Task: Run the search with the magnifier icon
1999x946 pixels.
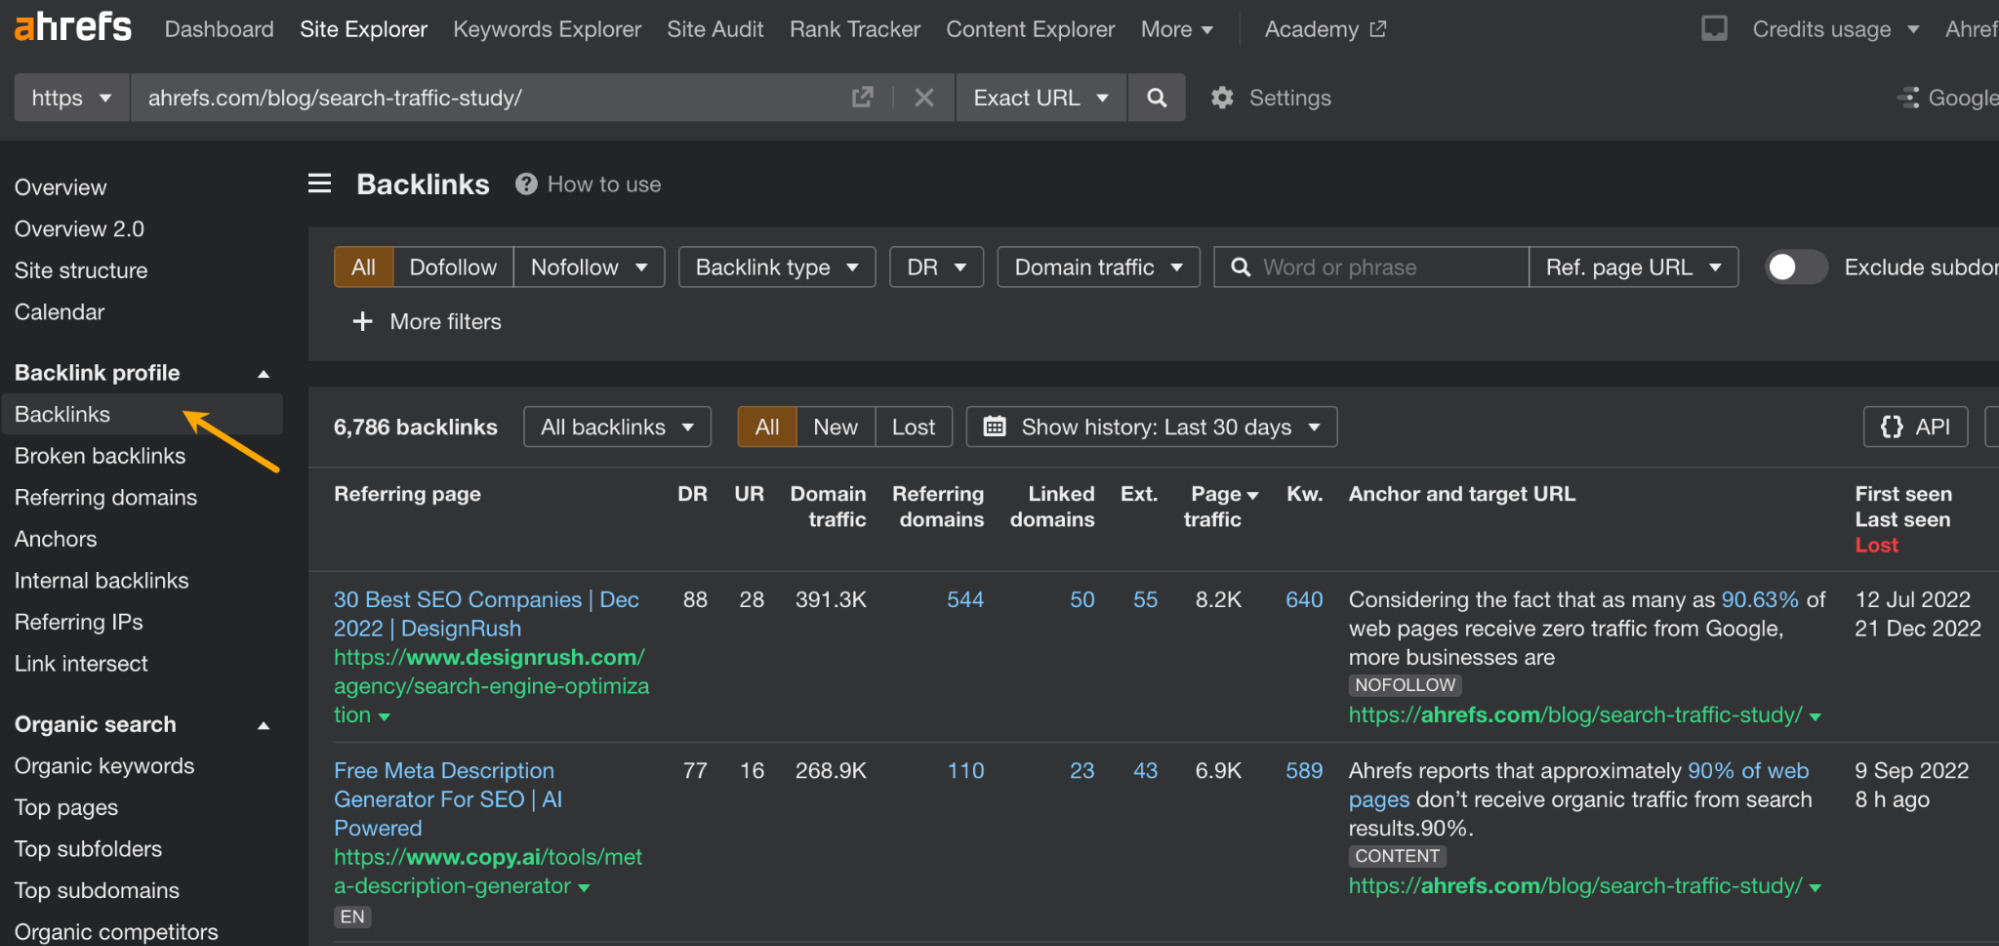Action: click(x=1156, y=97)
